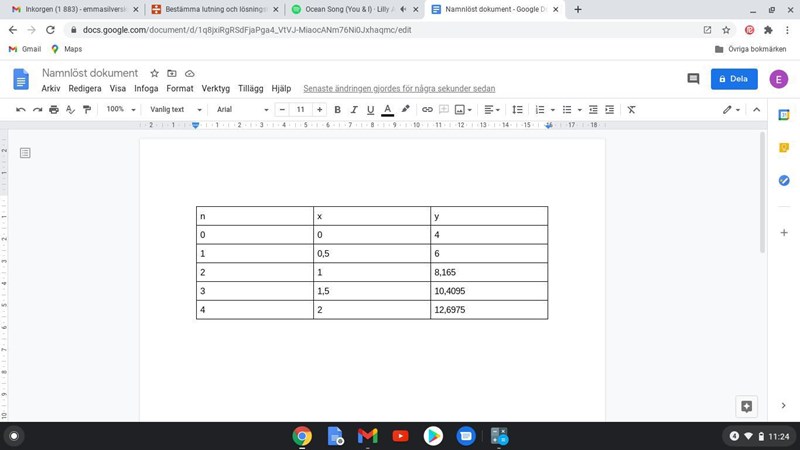Open the Arial font dropdown
The width and height of the screenshot is (800, 450).
tap(242, 109)
